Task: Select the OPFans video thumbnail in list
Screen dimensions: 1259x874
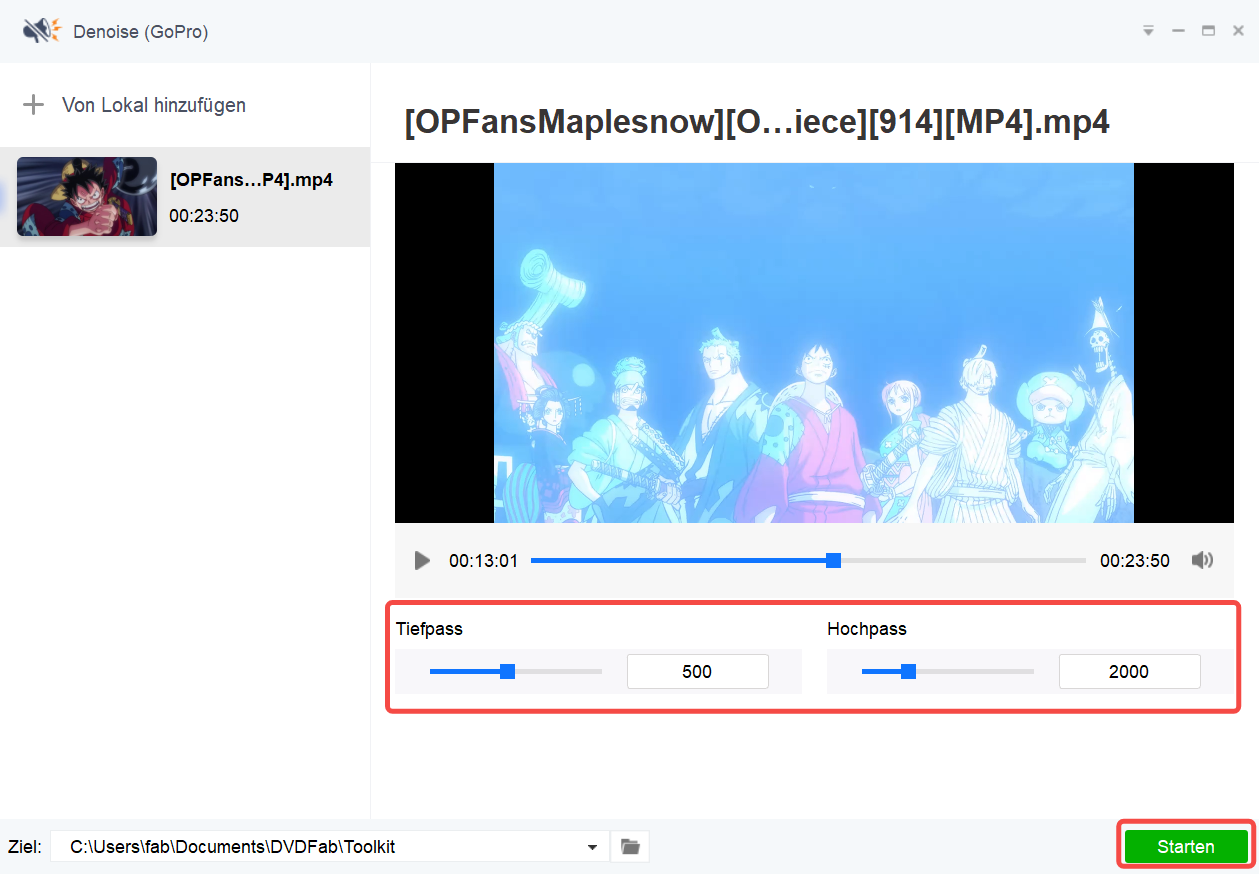Action: (x=87, y=196)
